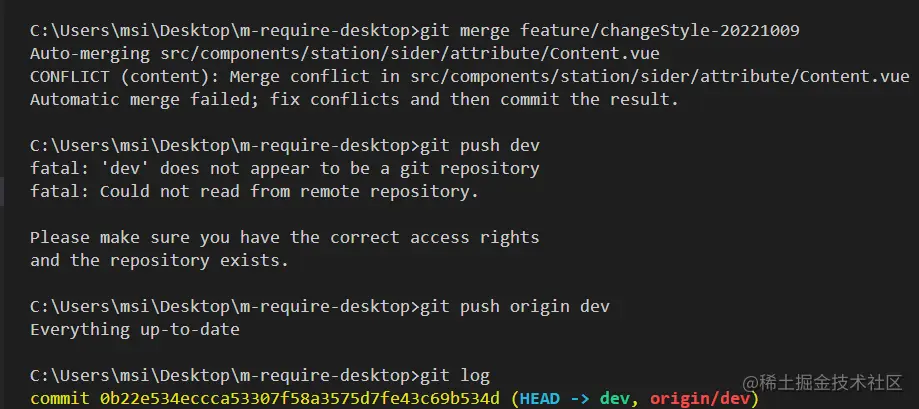The image size is (919, 409).
Task: Click the "git merge" command text
Action: tap(465, 30)
